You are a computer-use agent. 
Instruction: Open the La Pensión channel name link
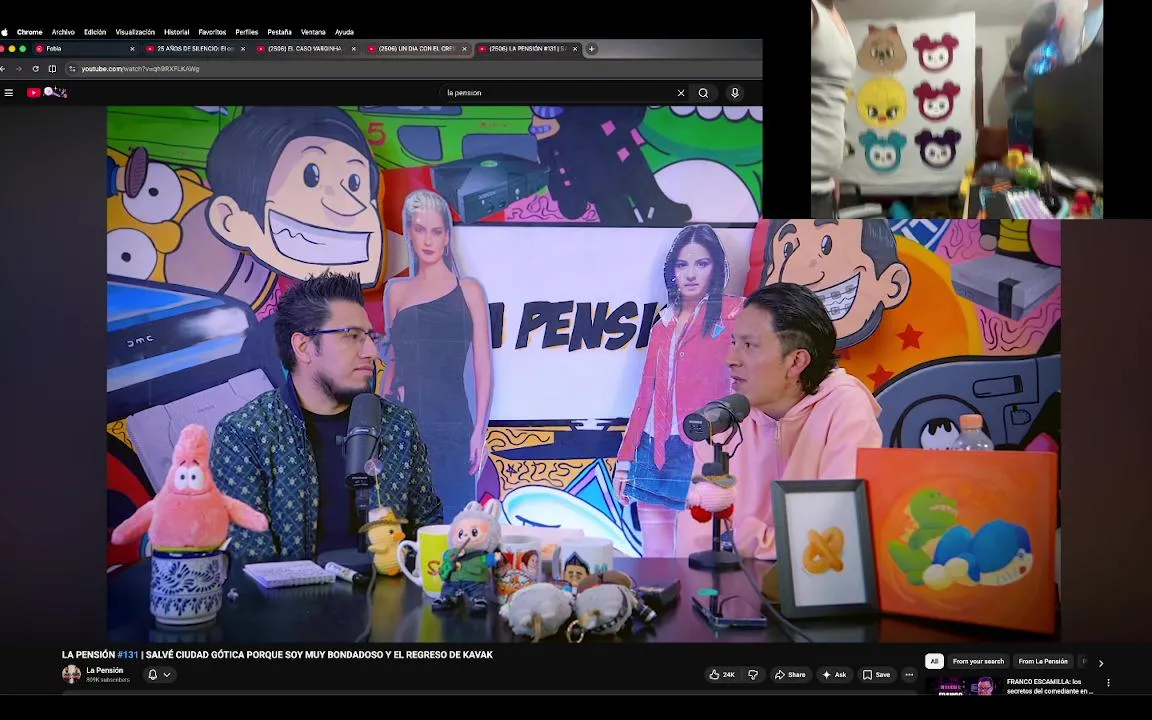[105, 670]
